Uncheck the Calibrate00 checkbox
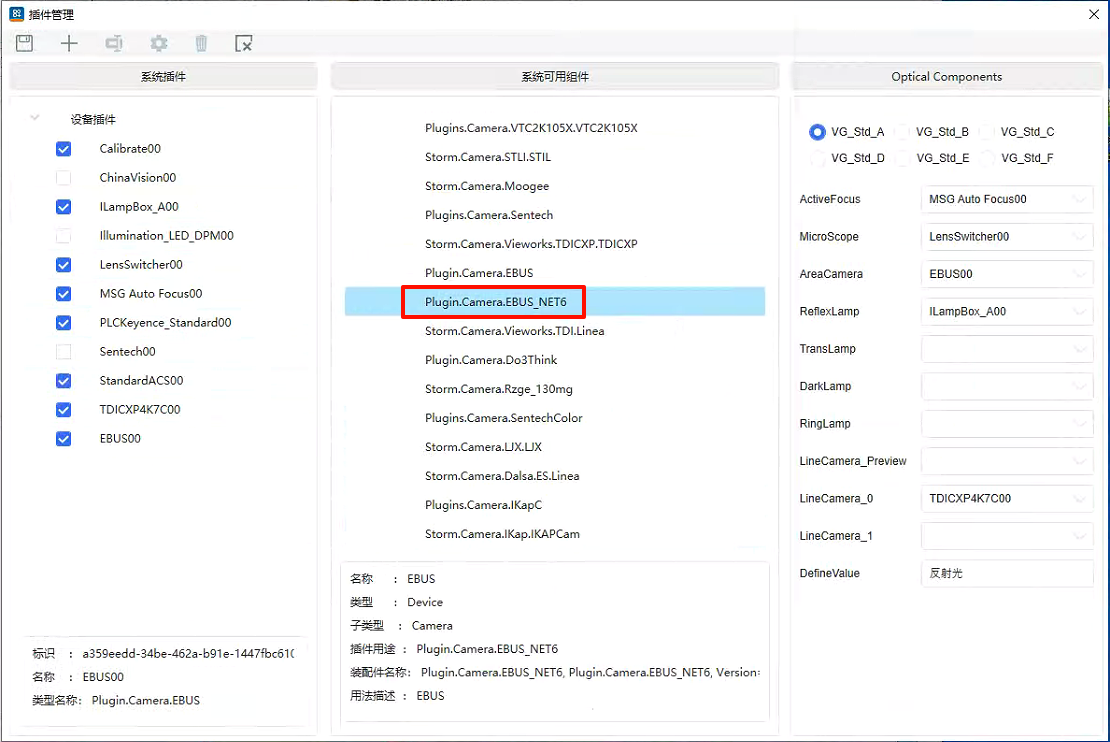Viewport: 1110px width, 742px height. pyautogui.click(x=64, y=149)
